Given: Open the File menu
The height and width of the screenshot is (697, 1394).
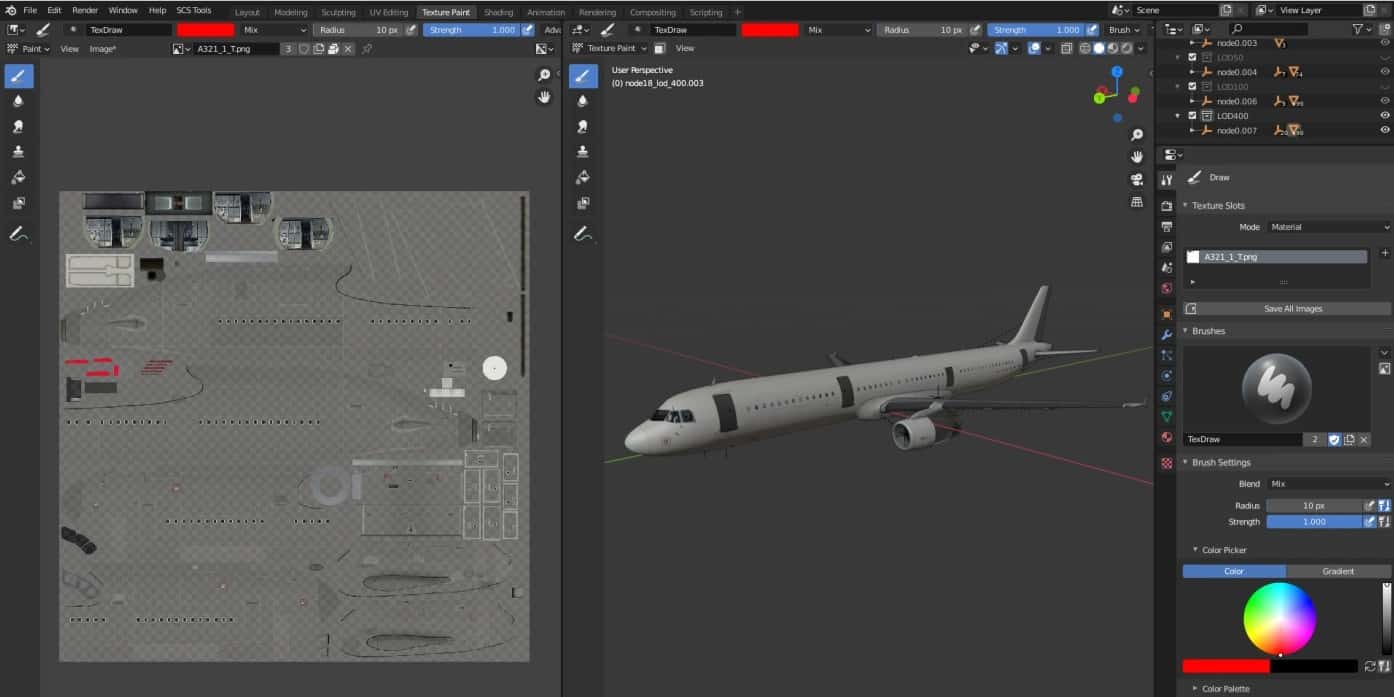Looking at the screenshot, I should tap(30, 12).
